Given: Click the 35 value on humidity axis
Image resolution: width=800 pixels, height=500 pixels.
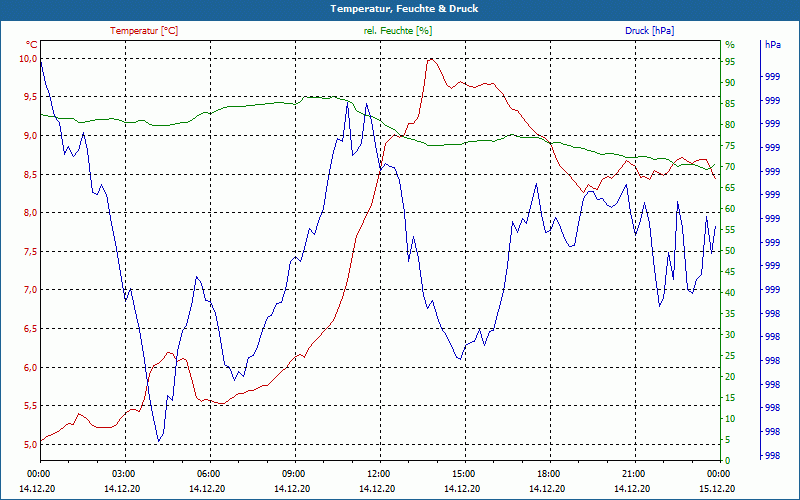Looking at the screenshot, I should [x=730, y=314].
